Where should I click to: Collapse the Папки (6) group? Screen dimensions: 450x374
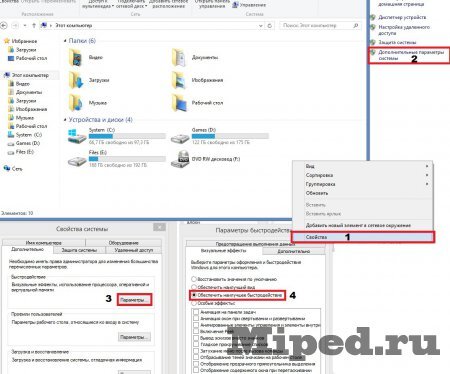coord(65,41)
